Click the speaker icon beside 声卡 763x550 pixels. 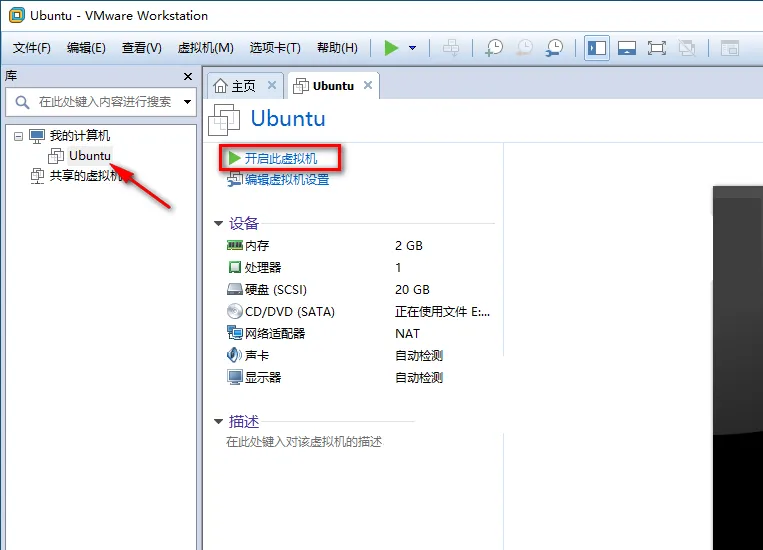pyautogui.click(x=234, y=355)
